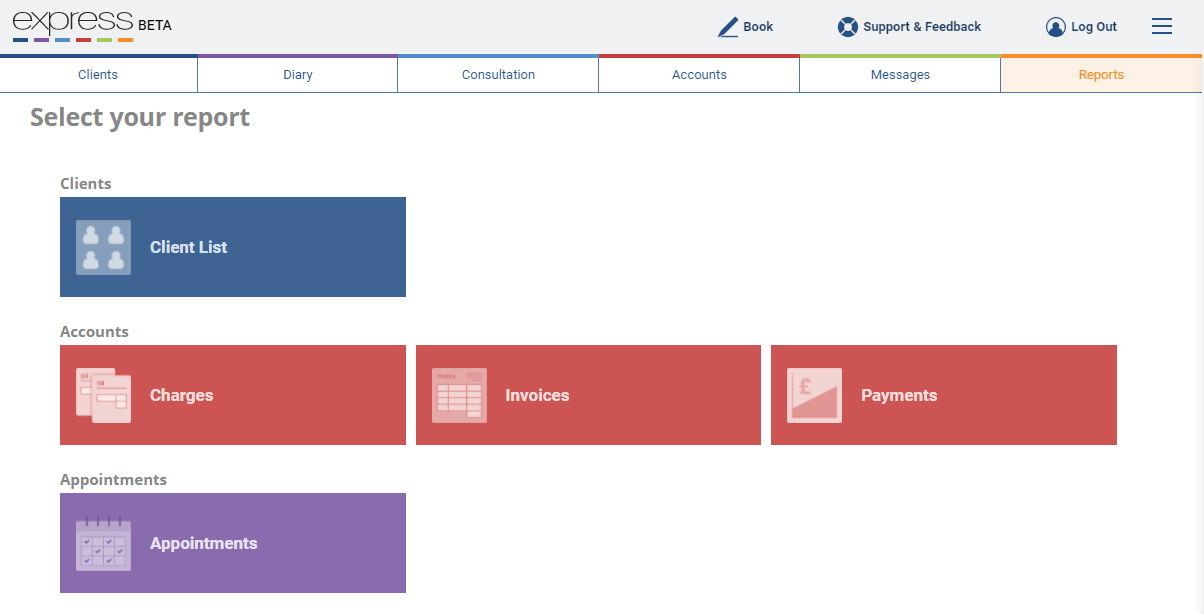The width and height of the screenshot is (1204, 614).
Task: Click the Book link text
Action: click(x=758, y=27)
